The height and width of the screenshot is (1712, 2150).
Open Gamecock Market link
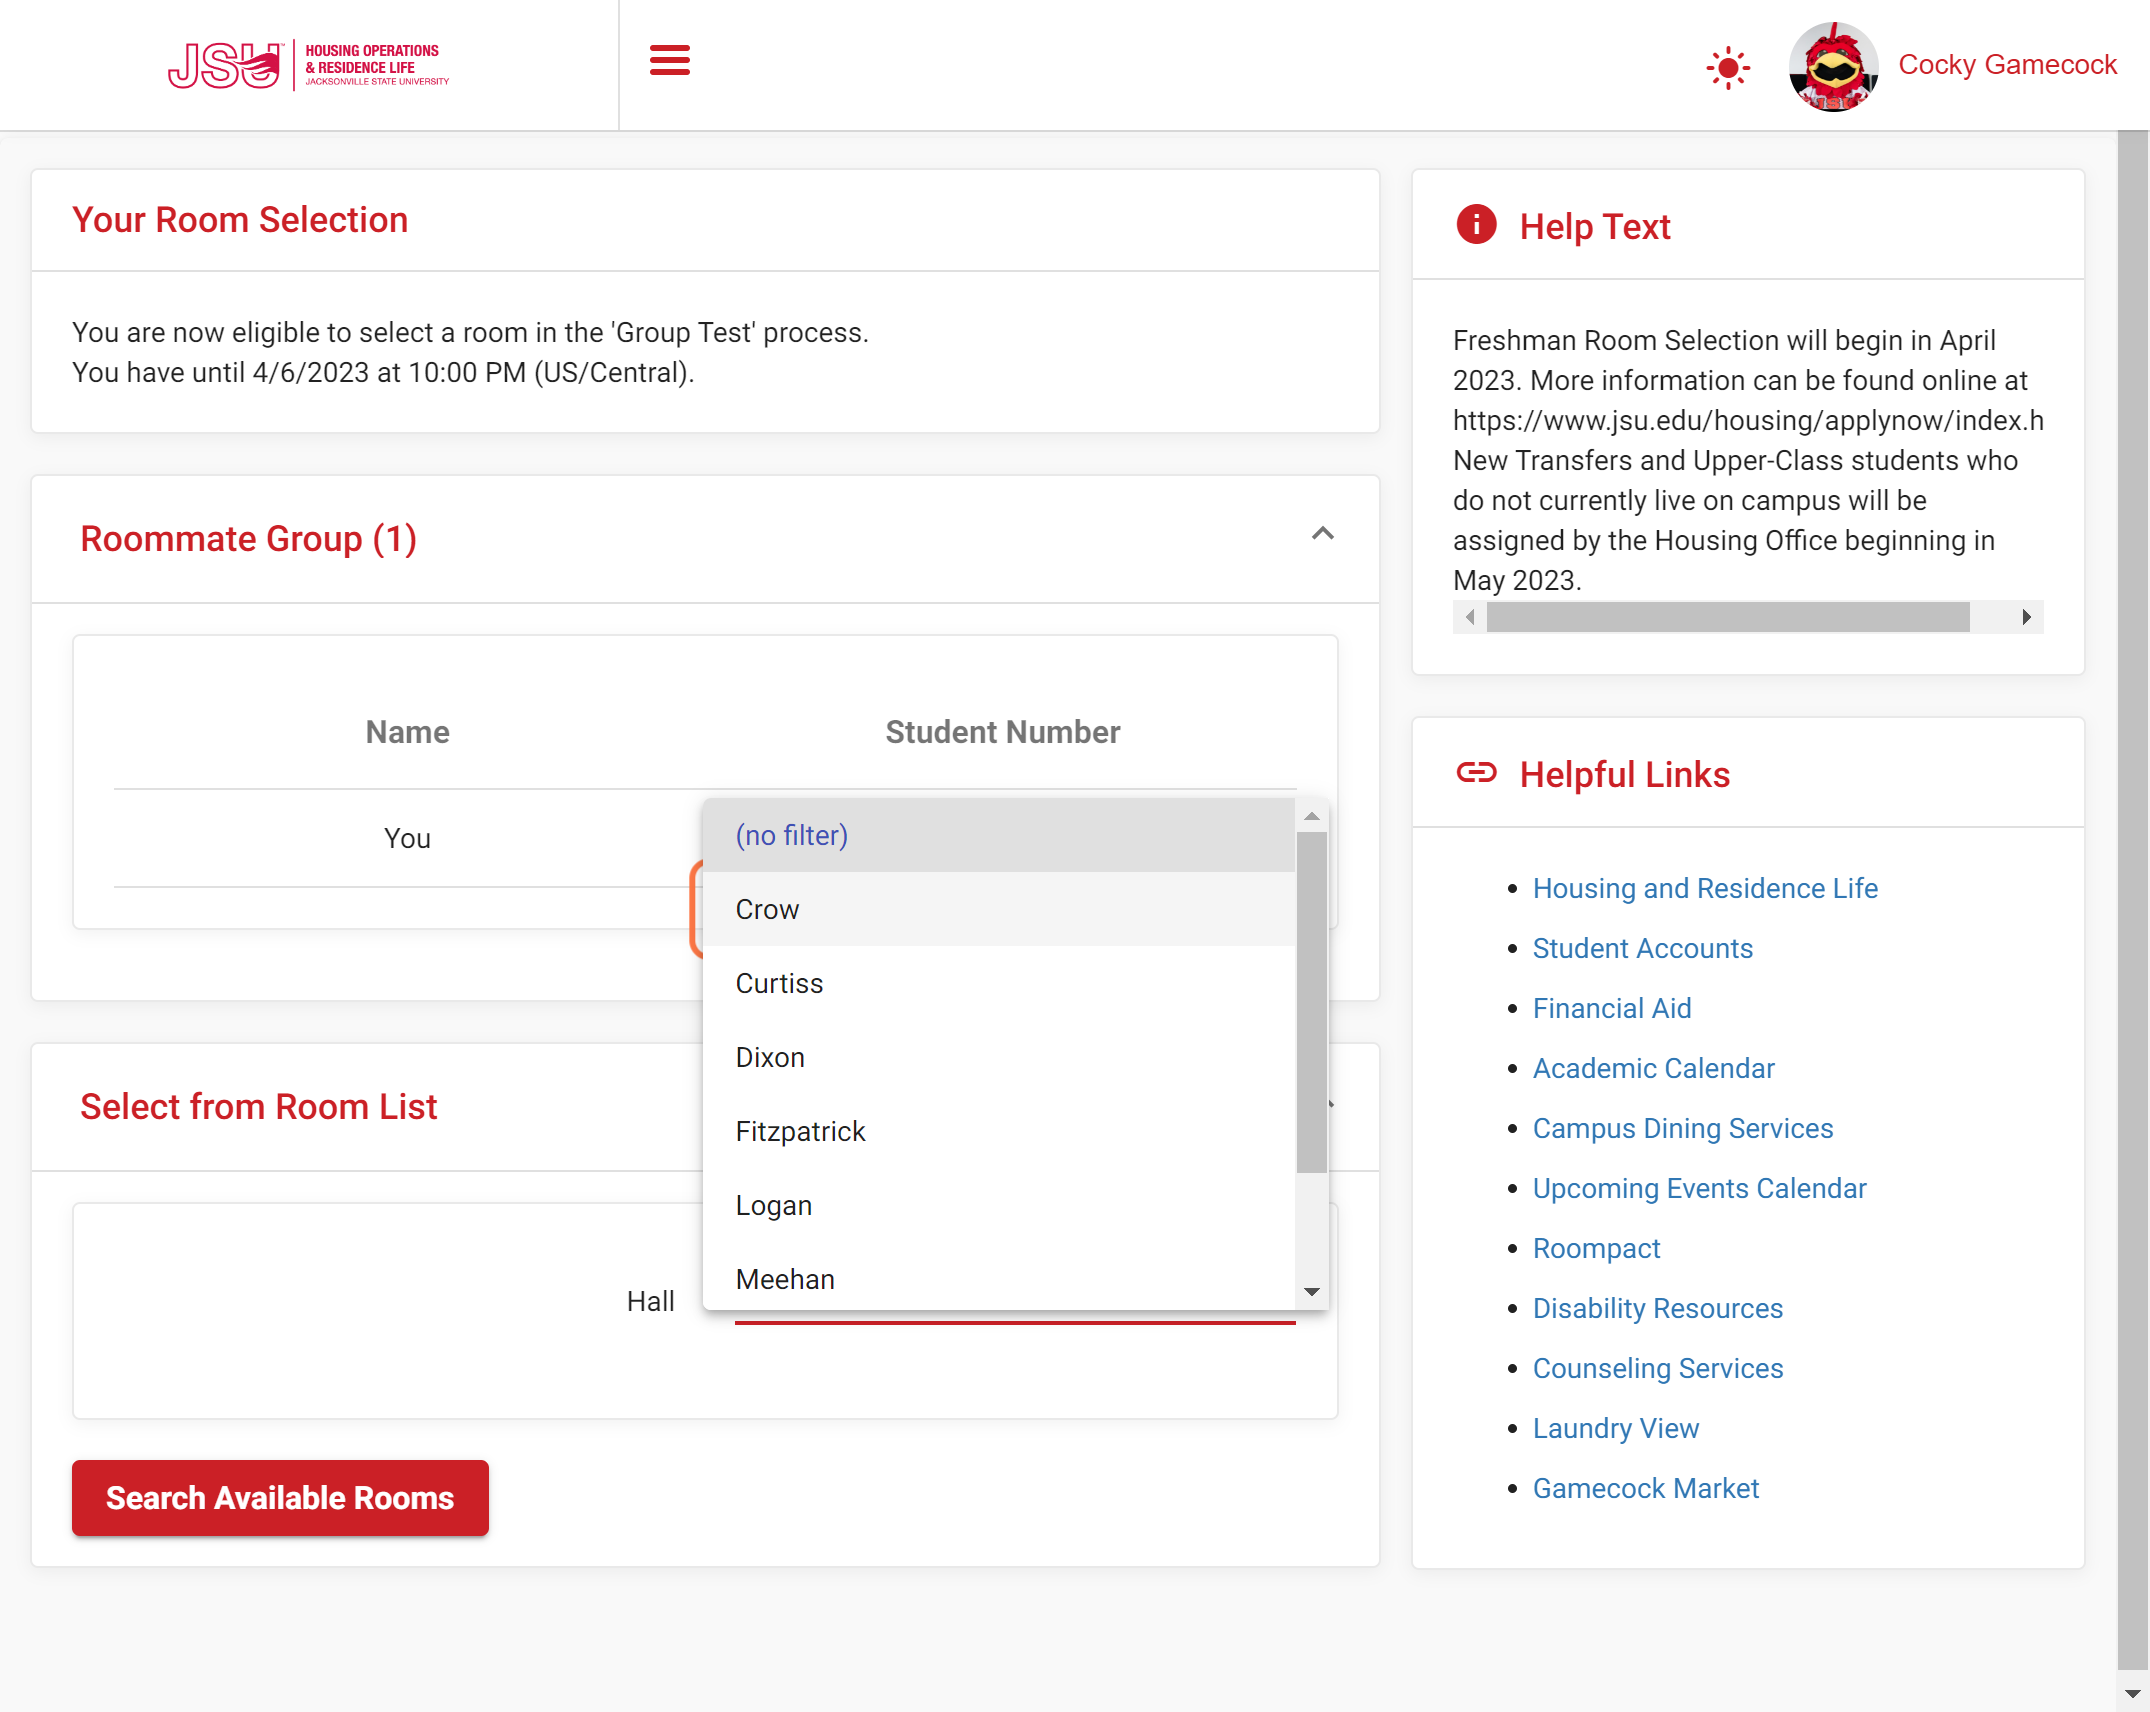point(1645,1488)
